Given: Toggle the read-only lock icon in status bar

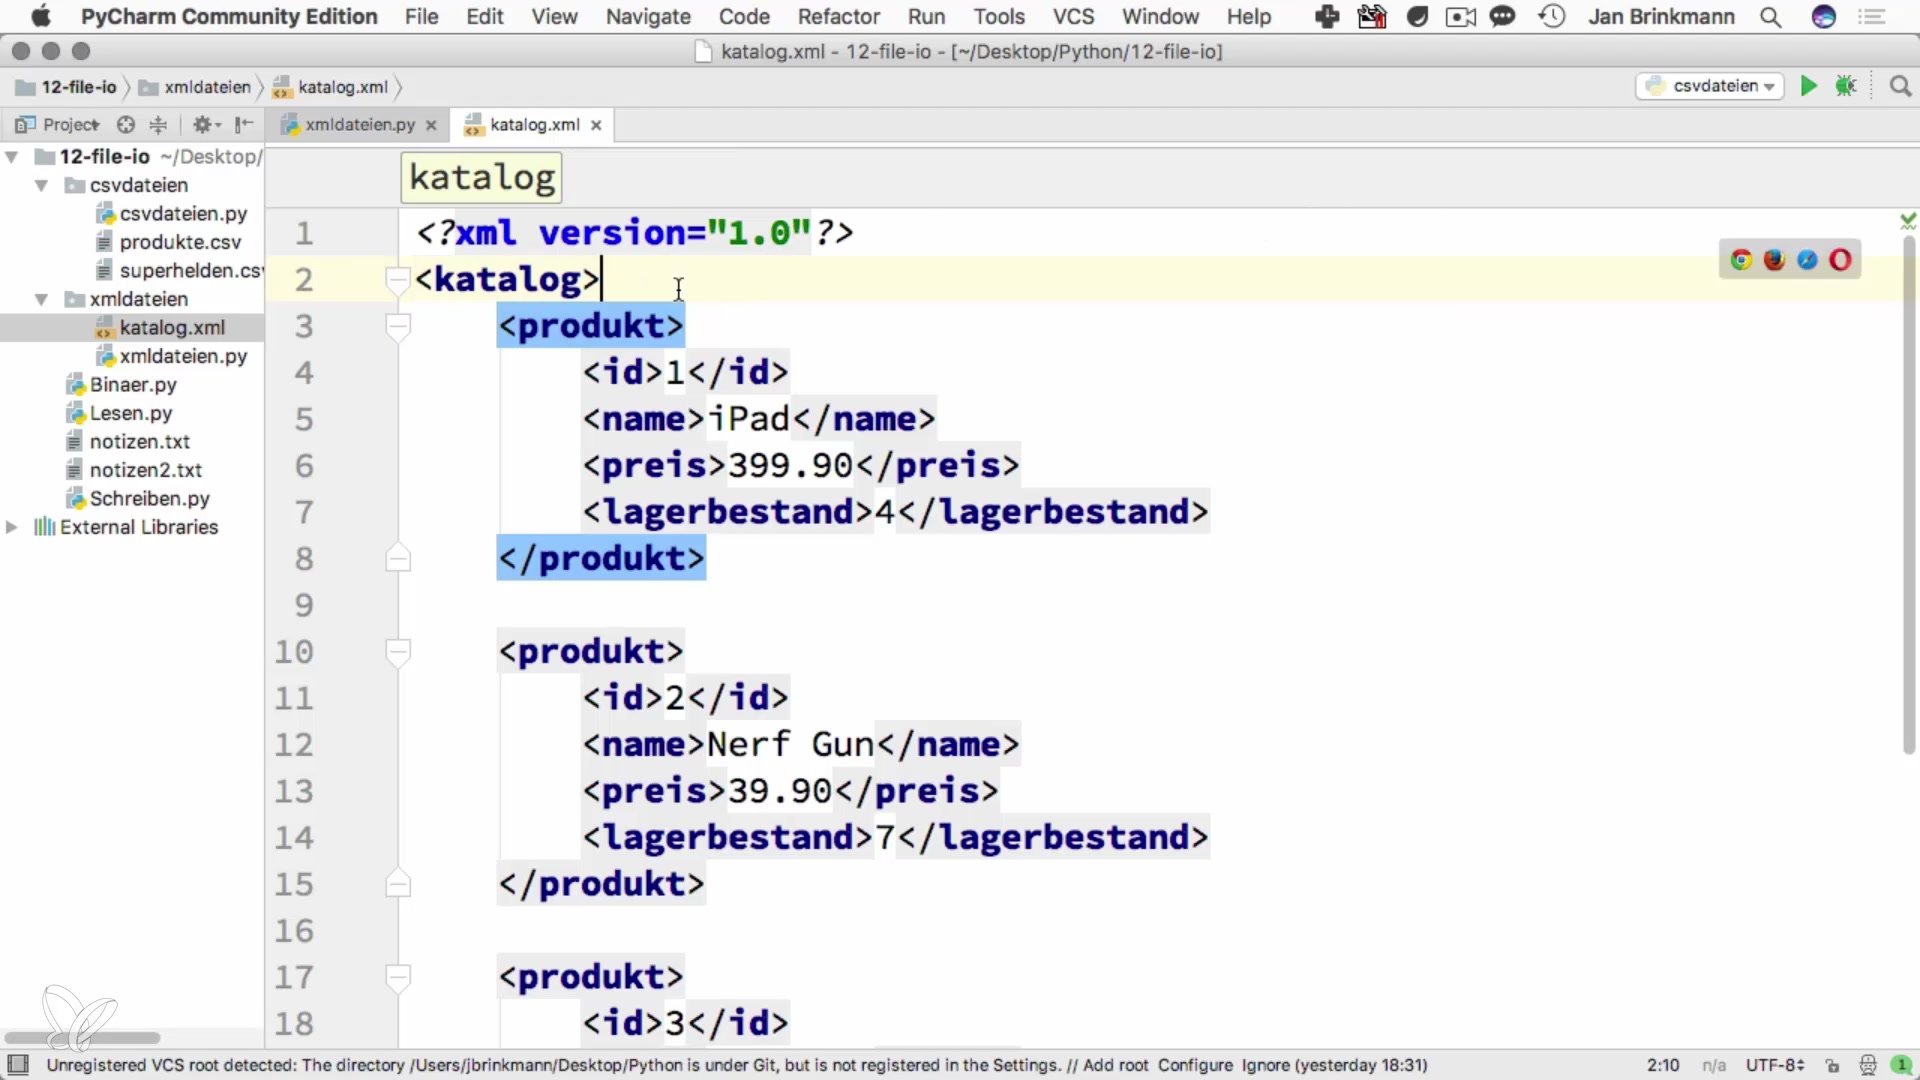Looking at the screenshot, I should 1832,1066.
